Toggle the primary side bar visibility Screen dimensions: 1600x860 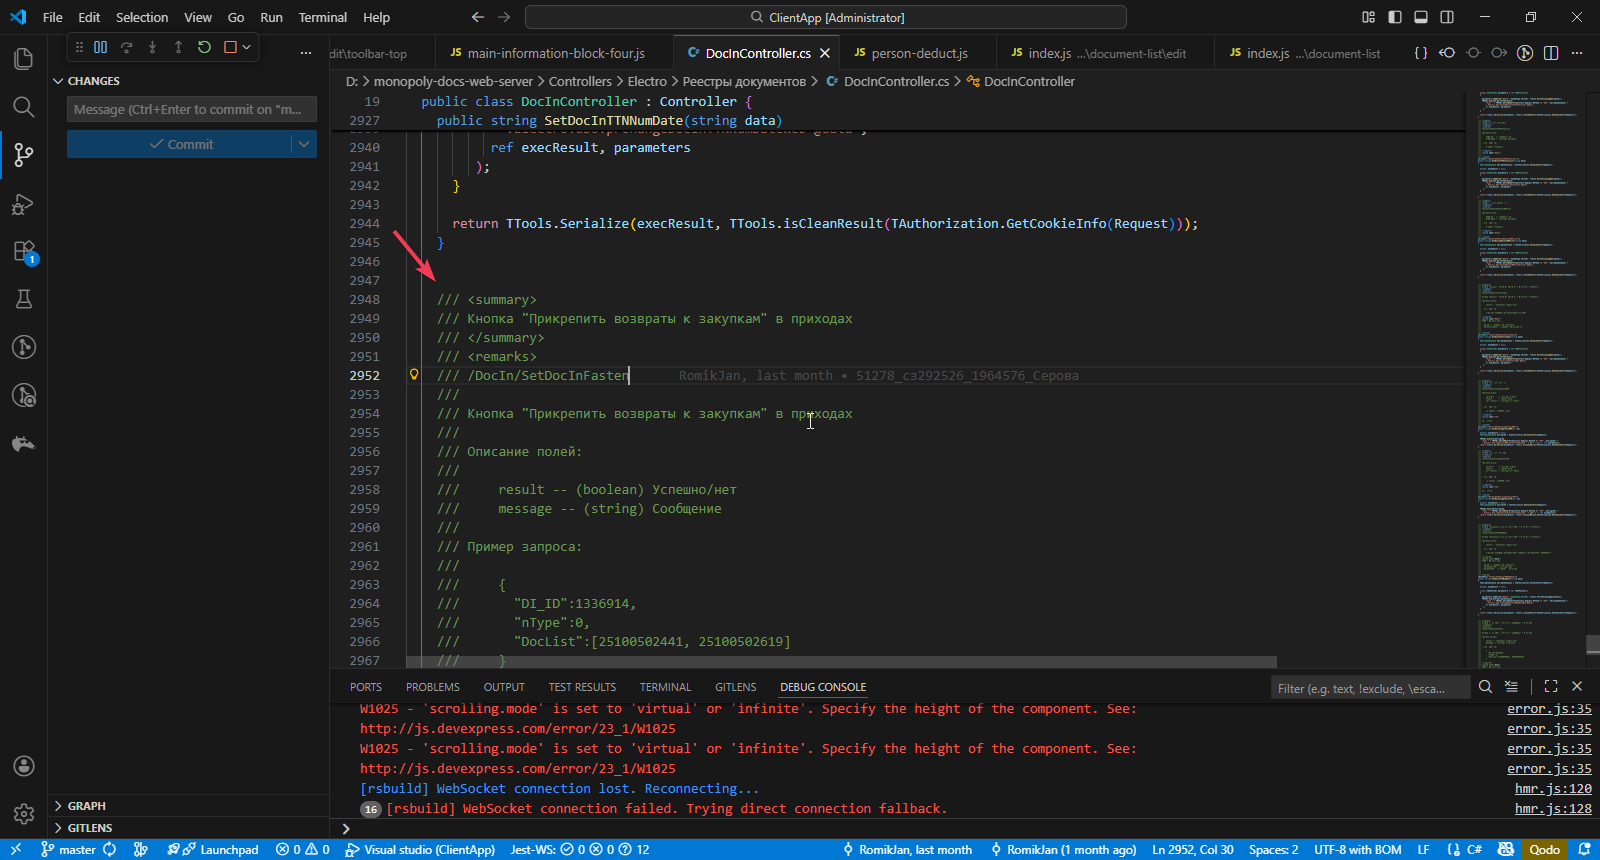[x=1395, y=17]
